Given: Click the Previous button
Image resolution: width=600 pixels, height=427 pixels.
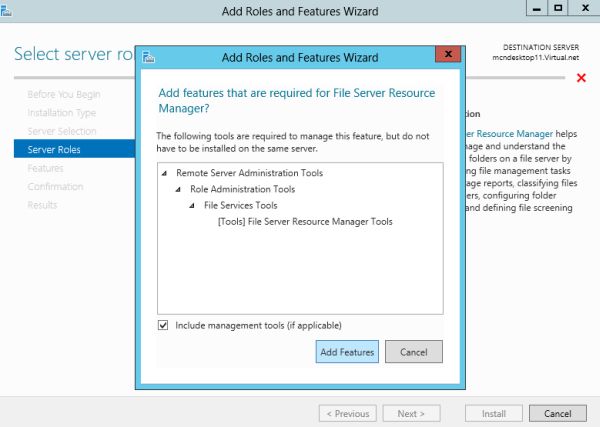Looking at the screenshot, I should (x=348, y=413).
